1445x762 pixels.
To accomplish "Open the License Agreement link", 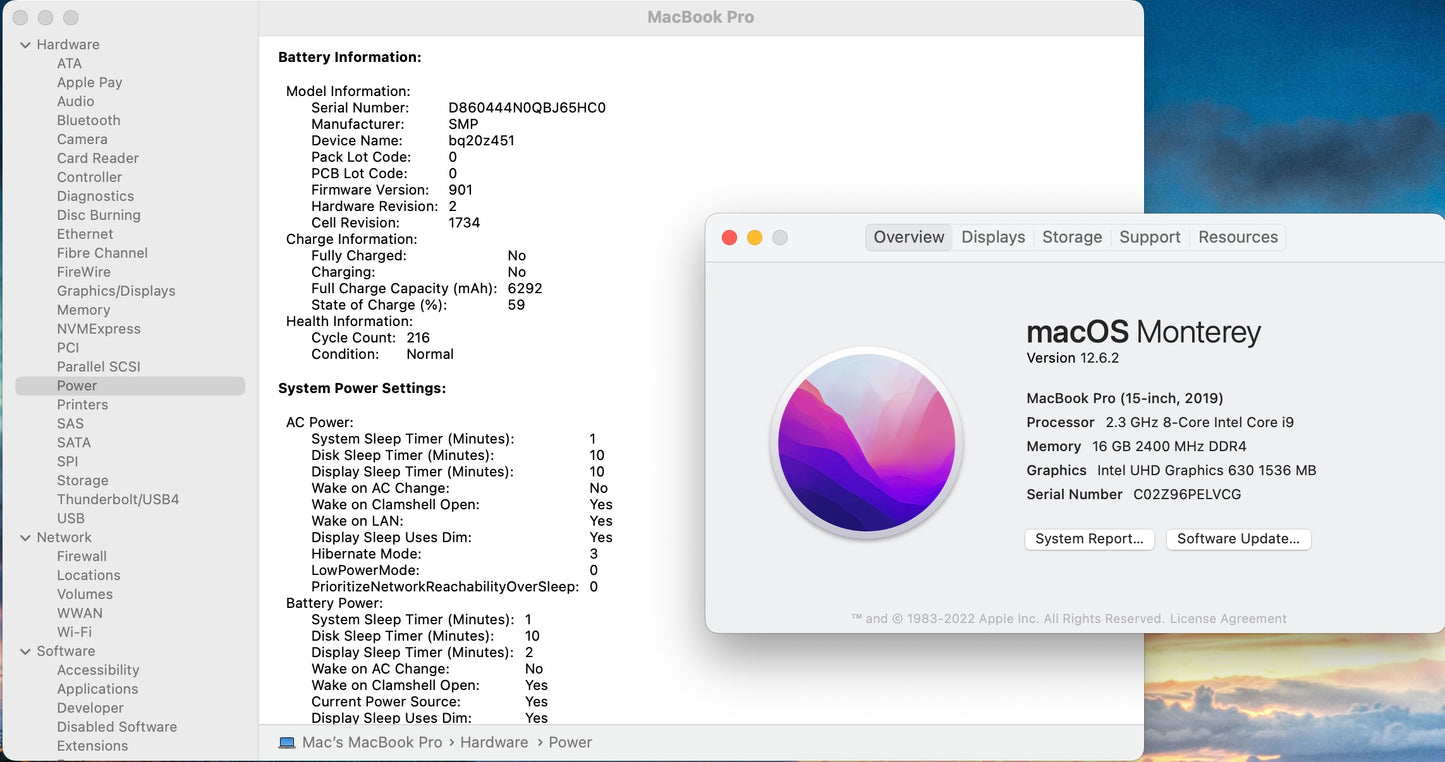I will 1228,619.
